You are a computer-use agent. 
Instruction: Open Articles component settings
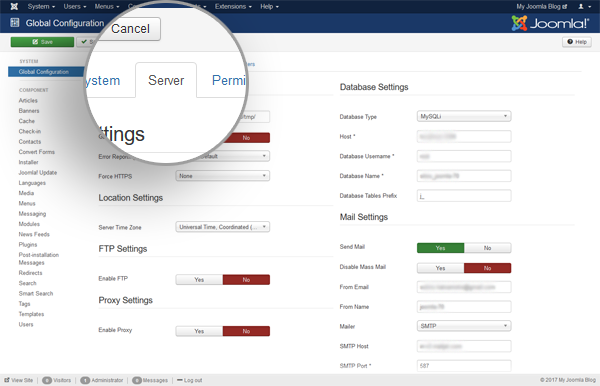pyautogui.click(x=28, y=100)
